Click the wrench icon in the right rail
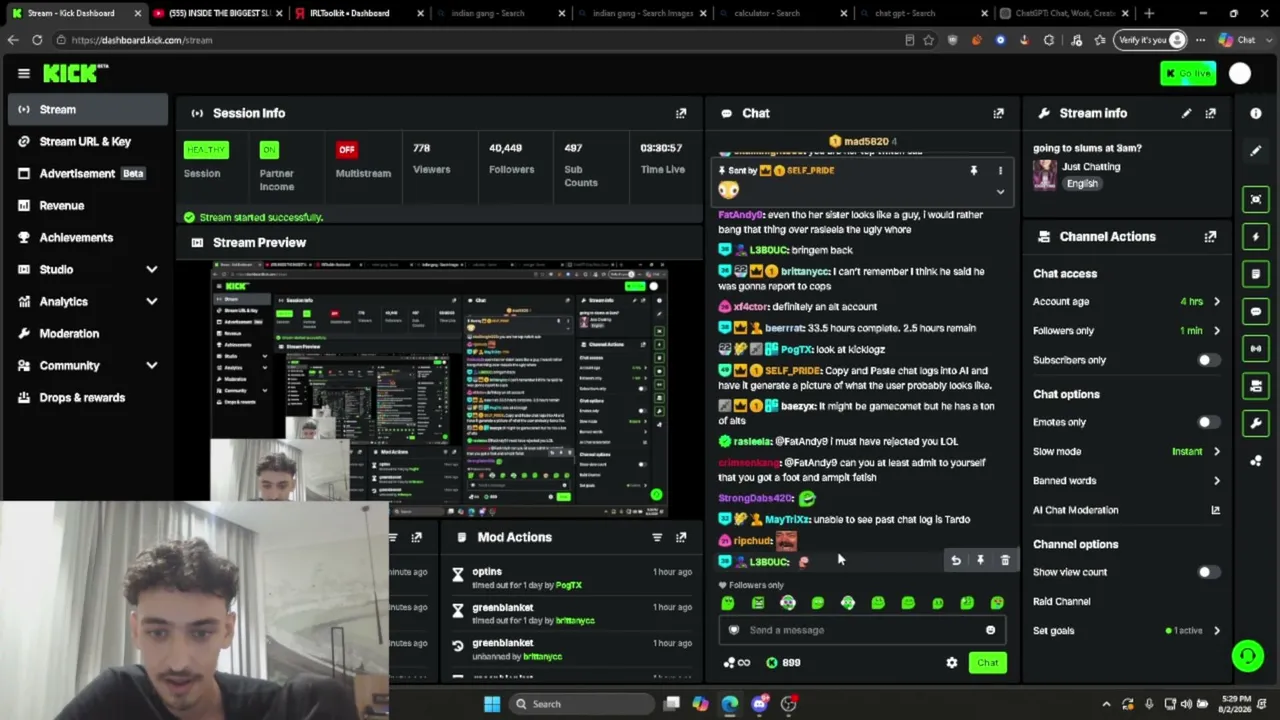This screenshot has height=720, width=1280. 1256,423
